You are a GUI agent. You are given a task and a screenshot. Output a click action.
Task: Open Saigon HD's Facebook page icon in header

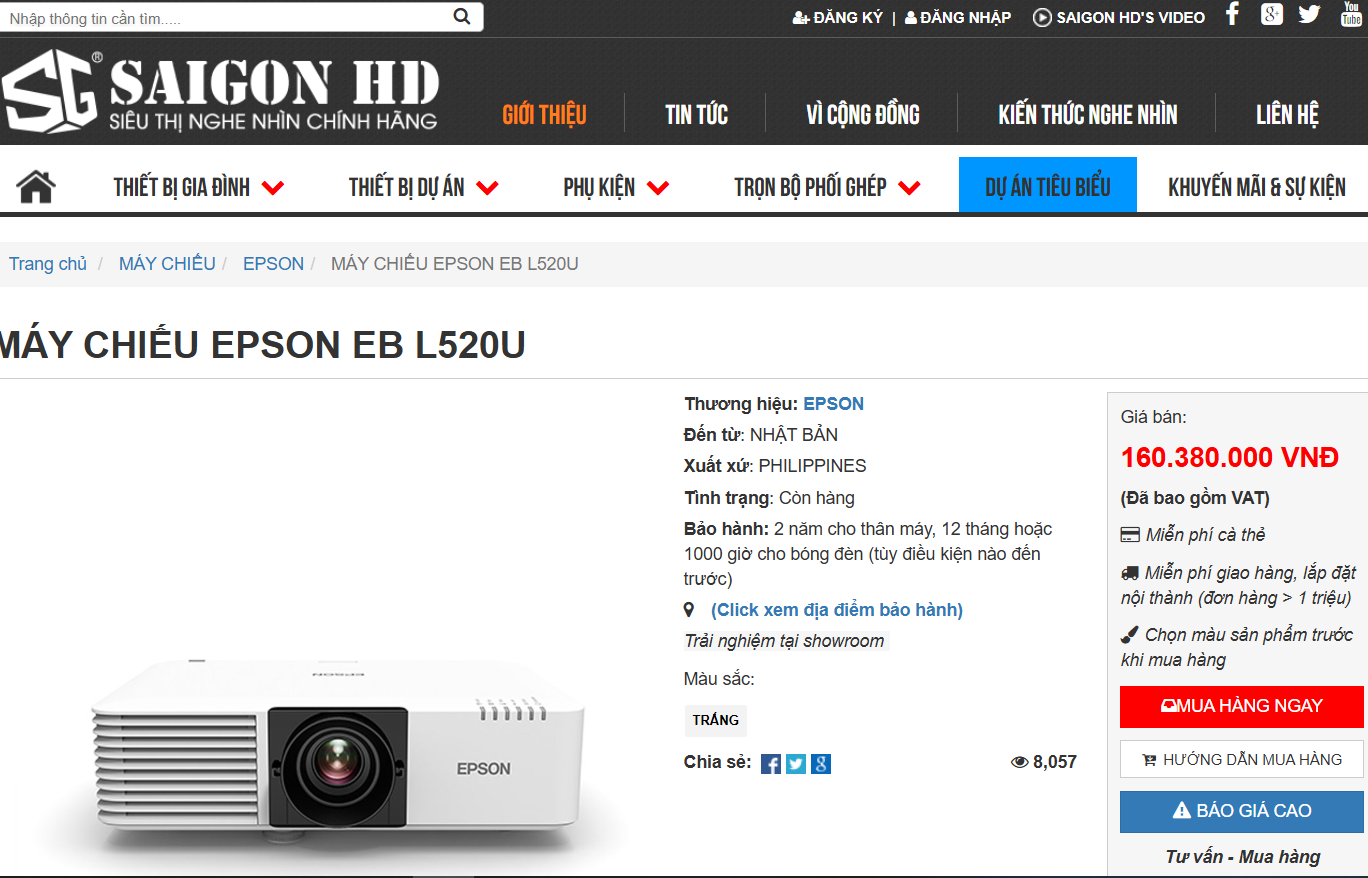[1232, 14]
